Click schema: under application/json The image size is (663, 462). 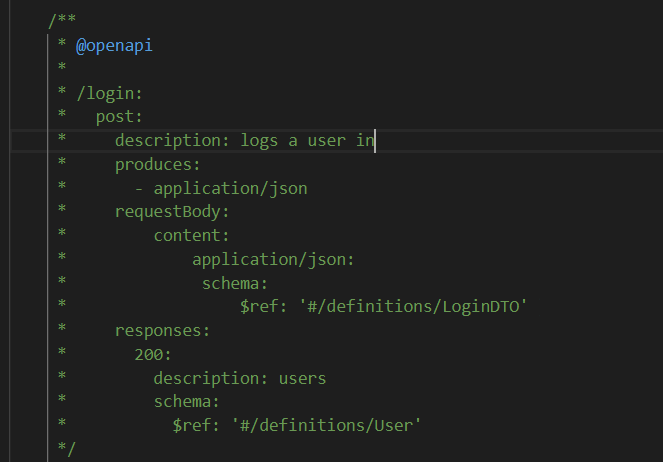(235, 284)
